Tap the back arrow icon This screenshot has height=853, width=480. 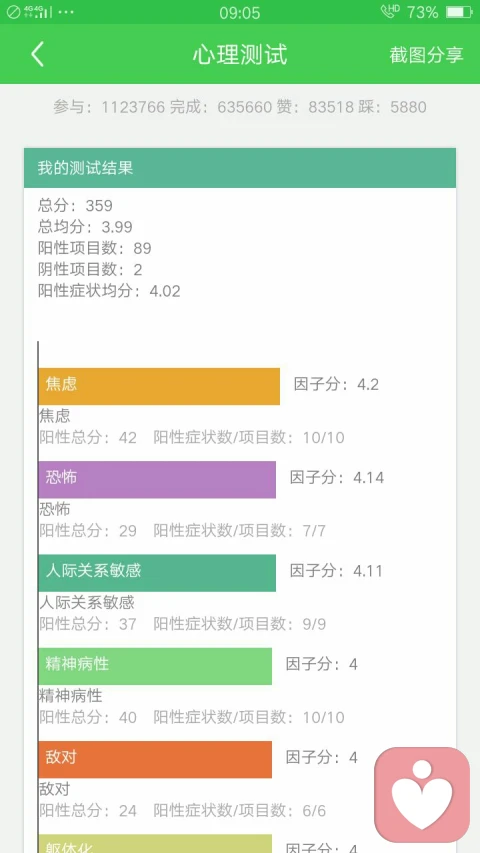click(x=37, y=54)
